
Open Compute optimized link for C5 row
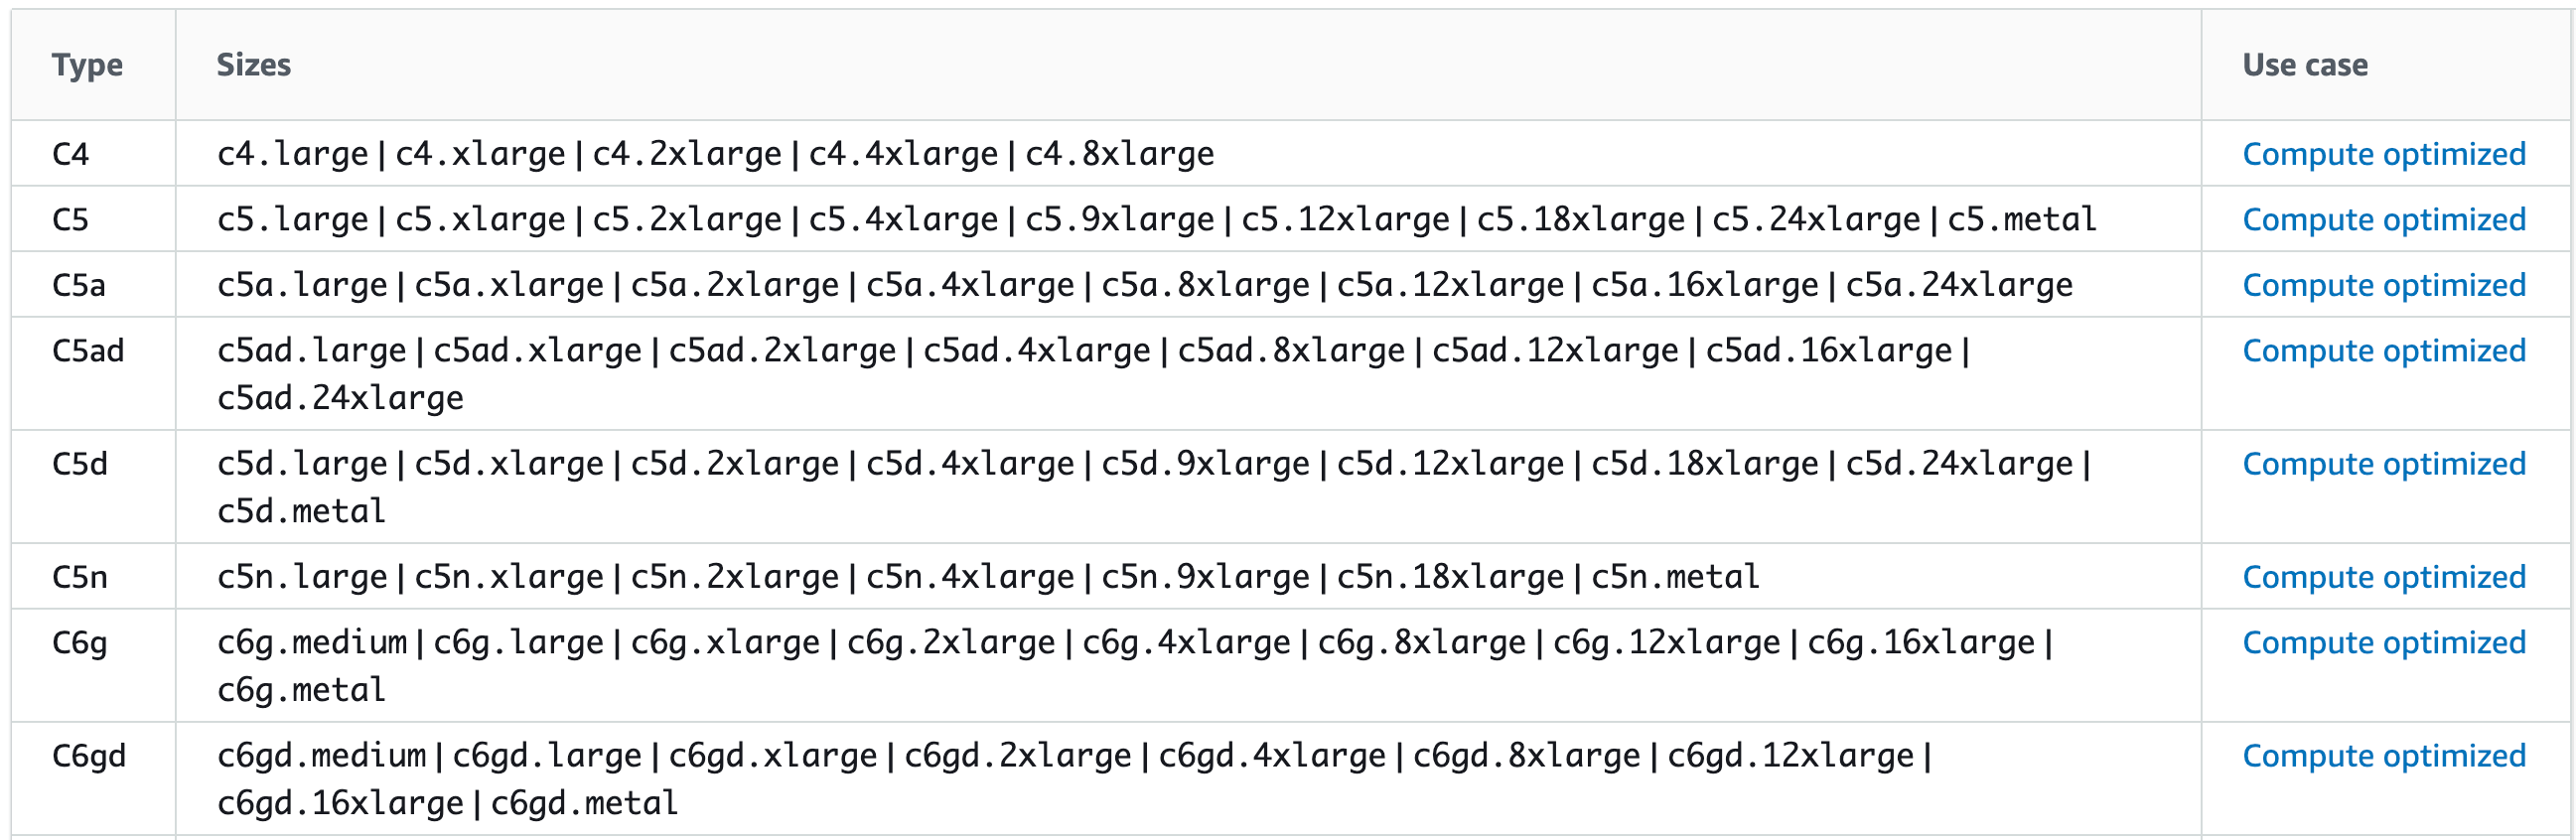pos(2383,219)
